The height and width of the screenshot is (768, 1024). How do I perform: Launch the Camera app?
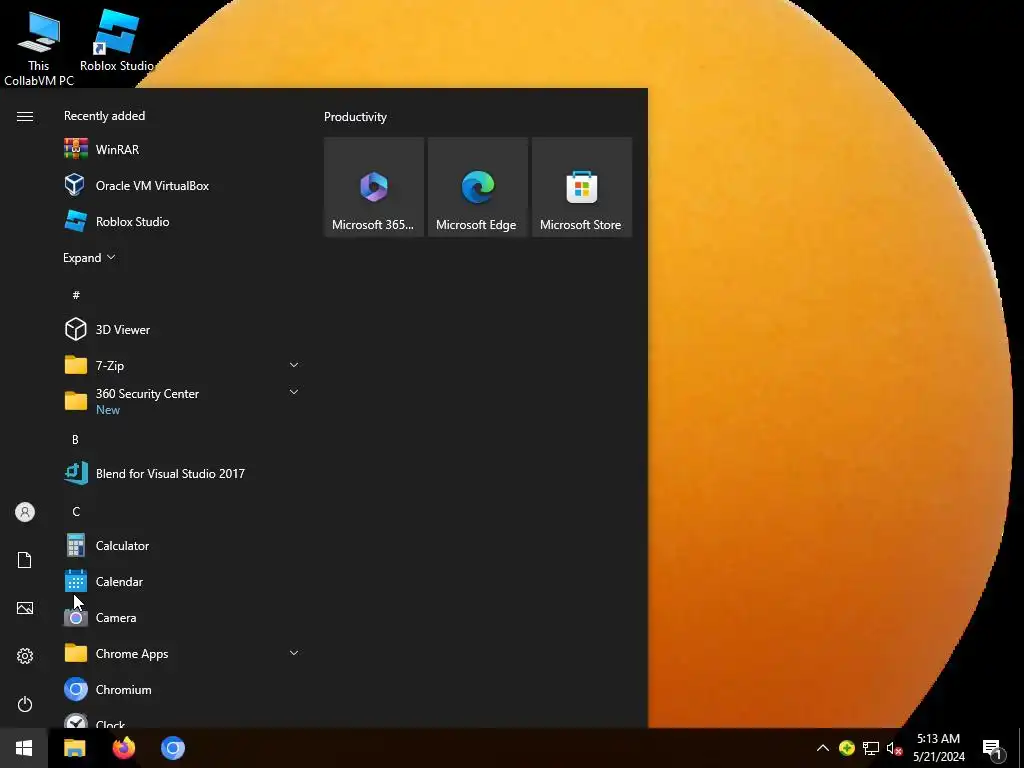(x=182, y=617)
